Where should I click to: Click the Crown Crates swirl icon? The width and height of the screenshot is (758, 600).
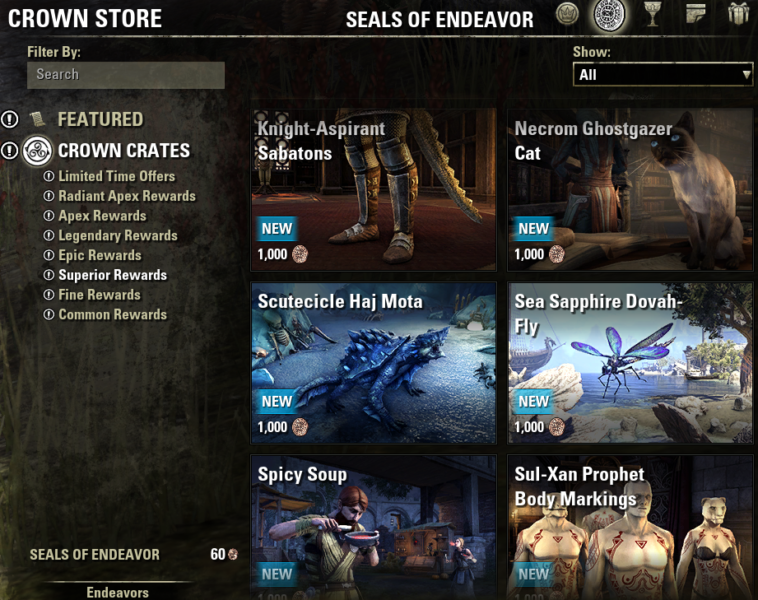tap(37, 151)
